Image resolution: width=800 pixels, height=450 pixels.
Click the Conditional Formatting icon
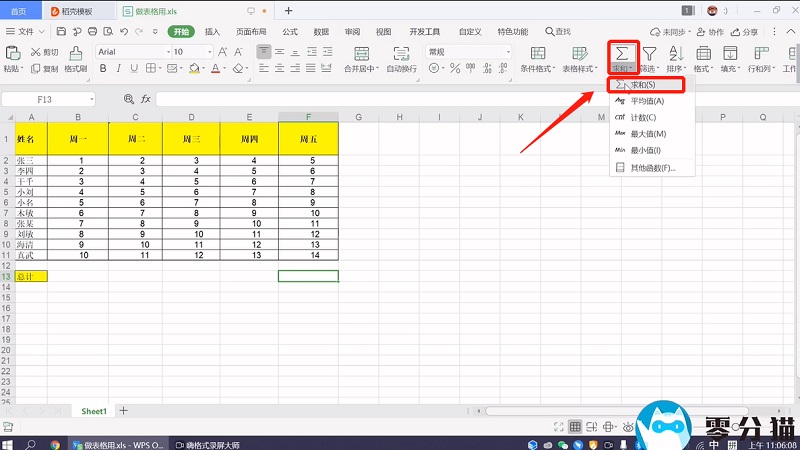(x=537, y=53)
